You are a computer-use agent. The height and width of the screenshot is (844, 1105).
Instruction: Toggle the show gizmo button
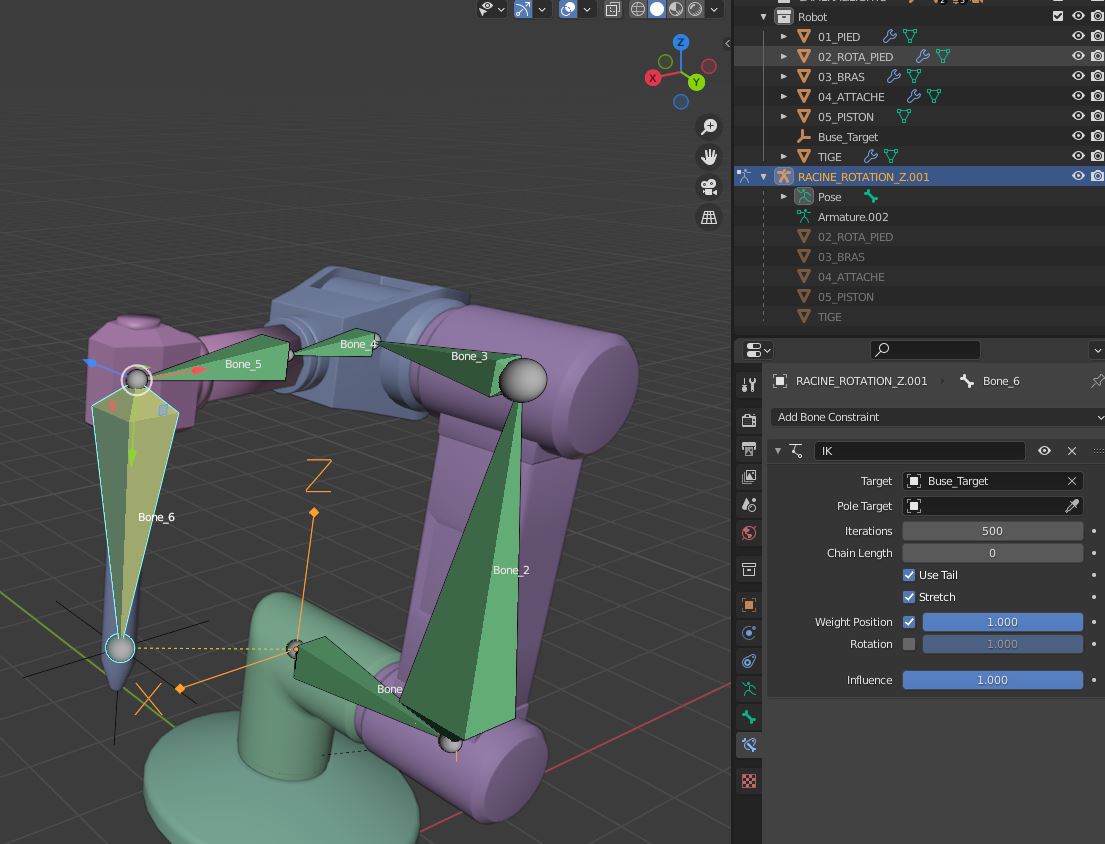coord(523,9)
